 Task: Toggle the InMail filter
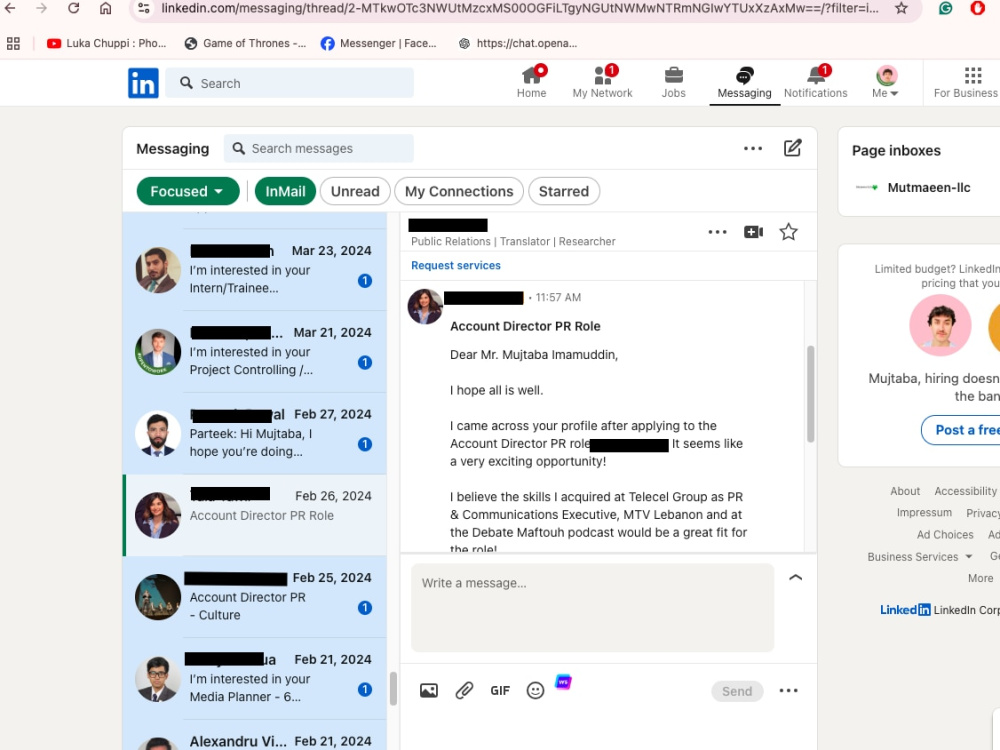pos(285,191)
